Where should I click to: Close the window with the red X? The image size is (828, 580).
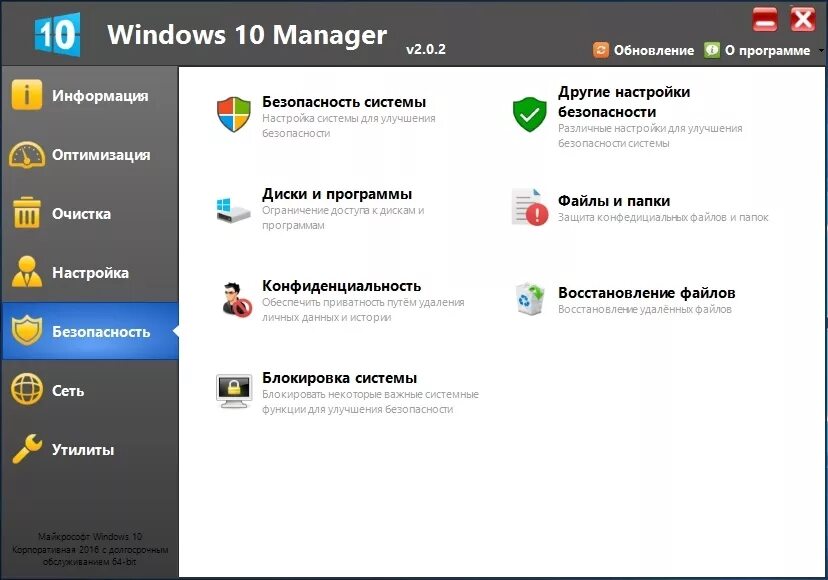tap(802, 19)
